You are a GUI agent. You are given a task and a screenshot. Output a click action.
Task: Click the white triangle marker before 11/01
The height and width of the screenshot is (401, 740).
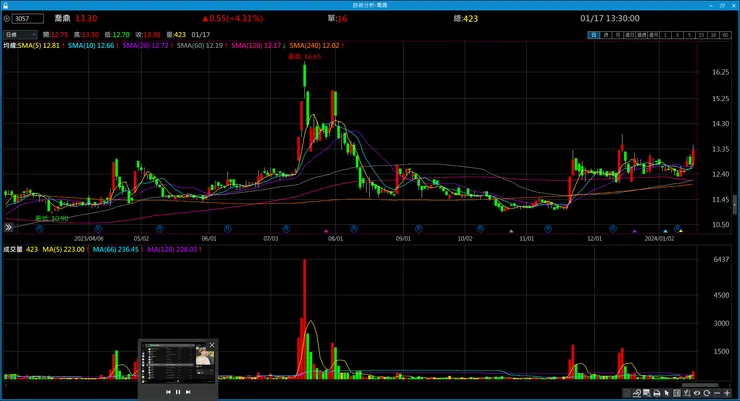click(x=511, y=231)
